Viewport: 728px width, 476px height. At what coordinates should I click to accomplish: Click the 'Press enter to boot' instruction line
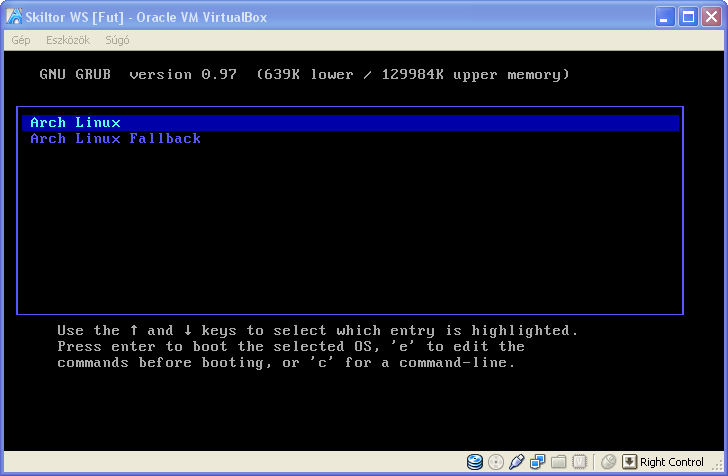[291, 346]
